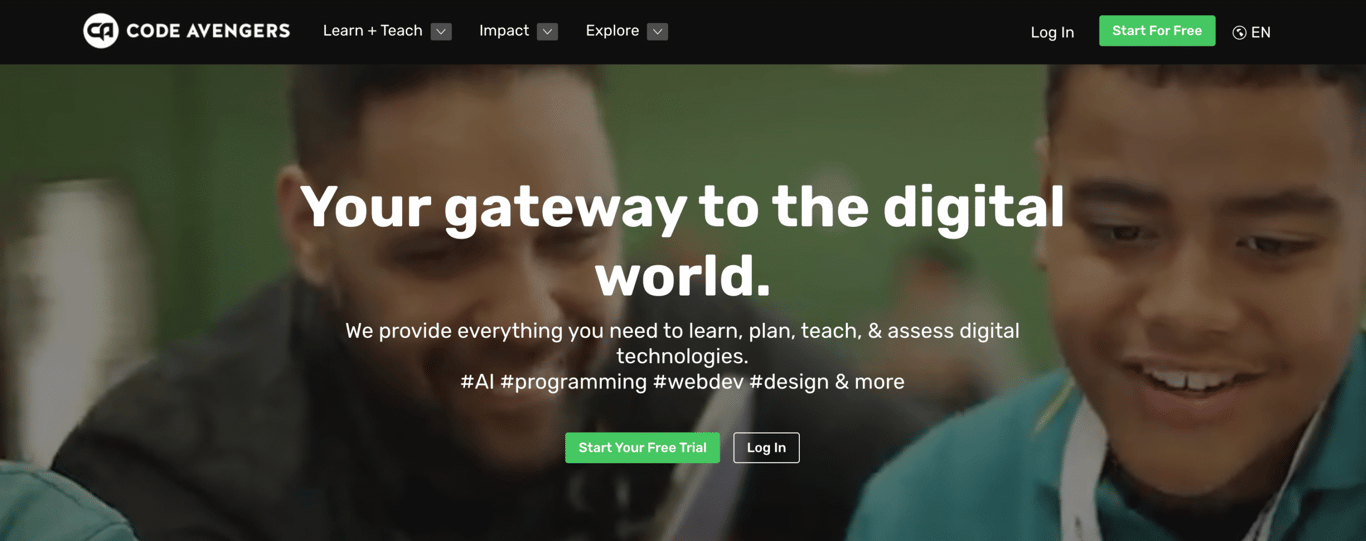1366x541 pixels.
Task: Click the CODE AVENGERS wordmark text
Action: [x=208, y=31]
